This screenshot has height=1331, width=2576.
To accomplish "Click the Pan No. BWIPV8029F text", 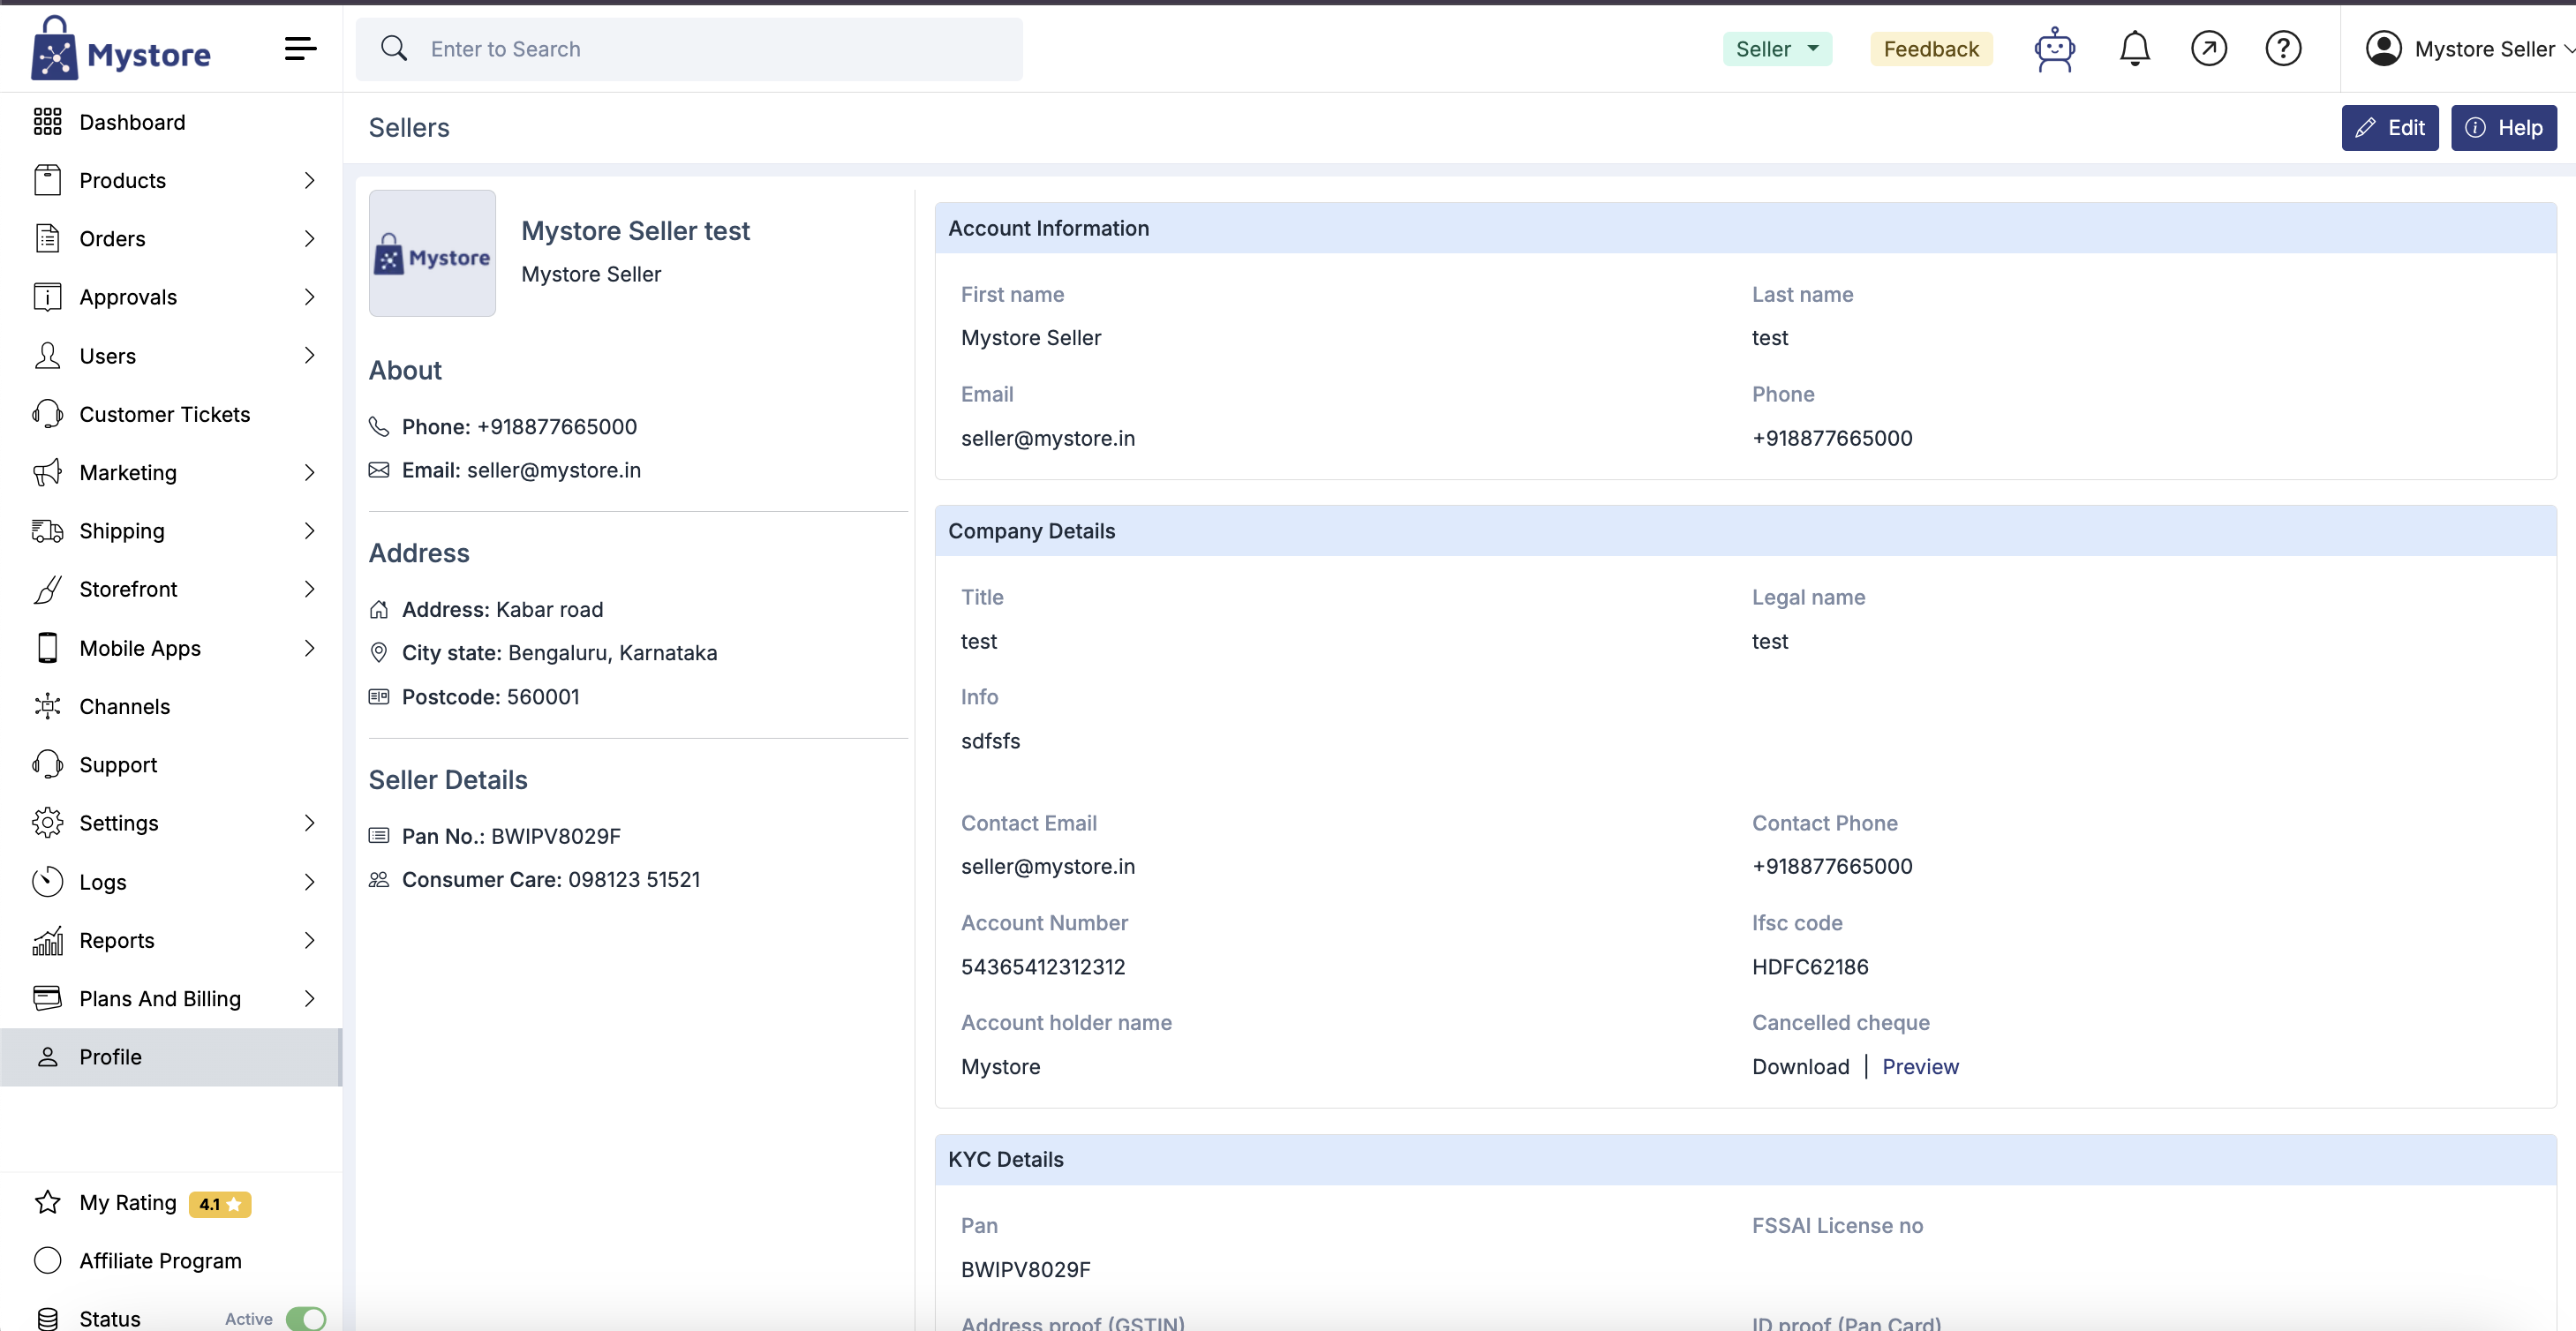I will [x=511, y=836].
